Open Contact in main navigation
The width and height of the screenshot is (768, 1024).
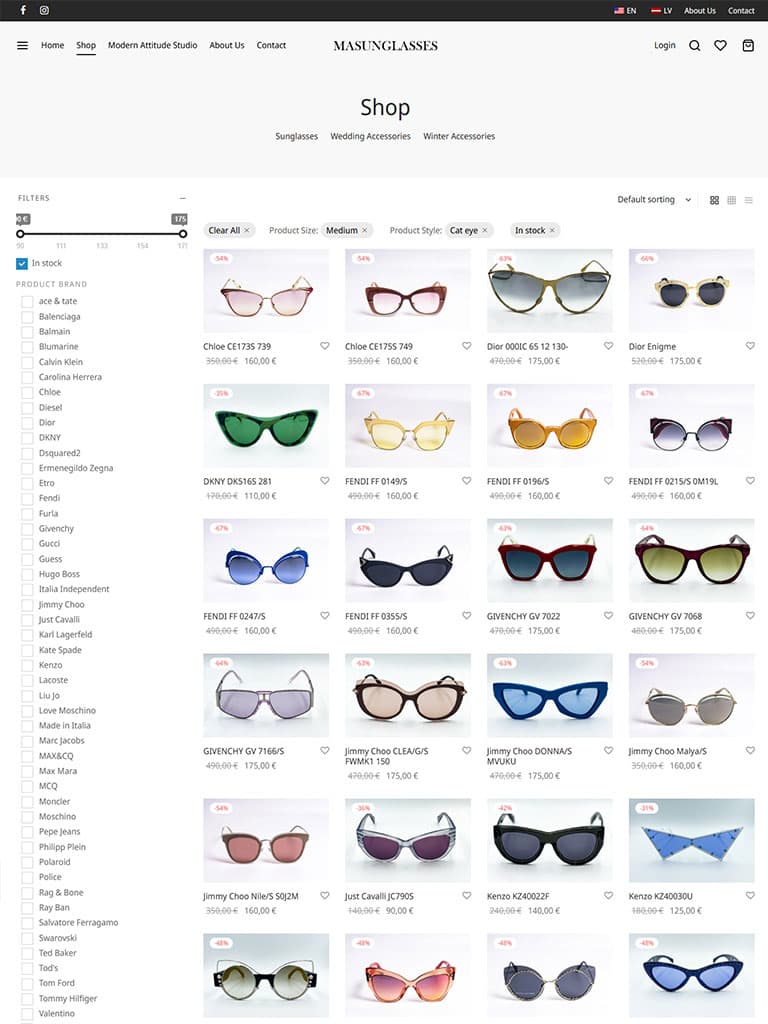pyautogui.click(x=271, y=45)
